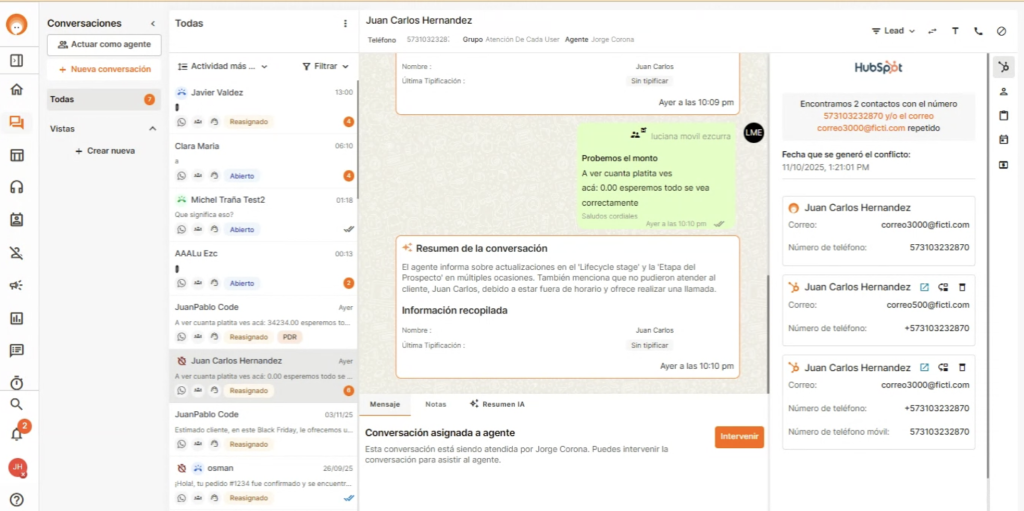Click WhatsApp icon in Javier Valdez row
Image resolution: width=1024 pixels, height=511 pixels.
pyautogui.click(x=182, y=122)
